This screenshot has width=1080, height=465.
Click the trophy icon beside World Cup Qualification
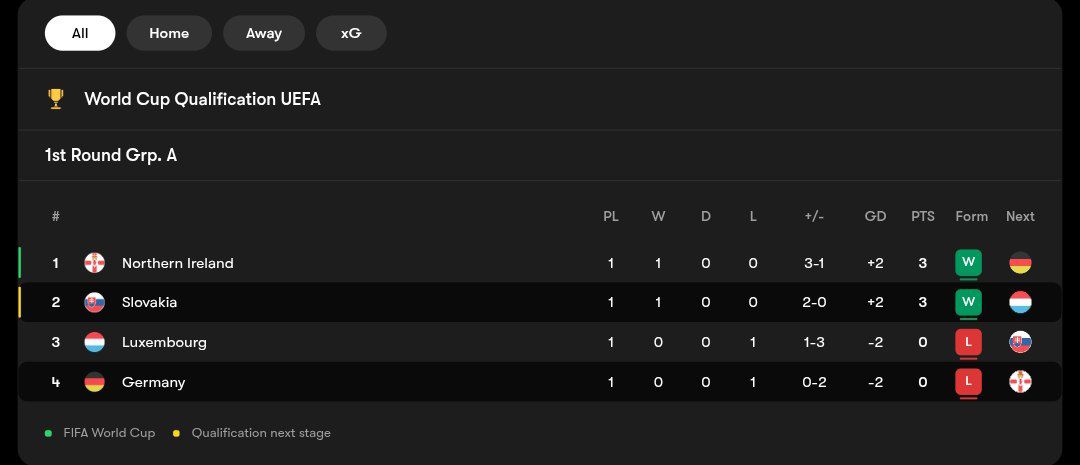point(56,99)
